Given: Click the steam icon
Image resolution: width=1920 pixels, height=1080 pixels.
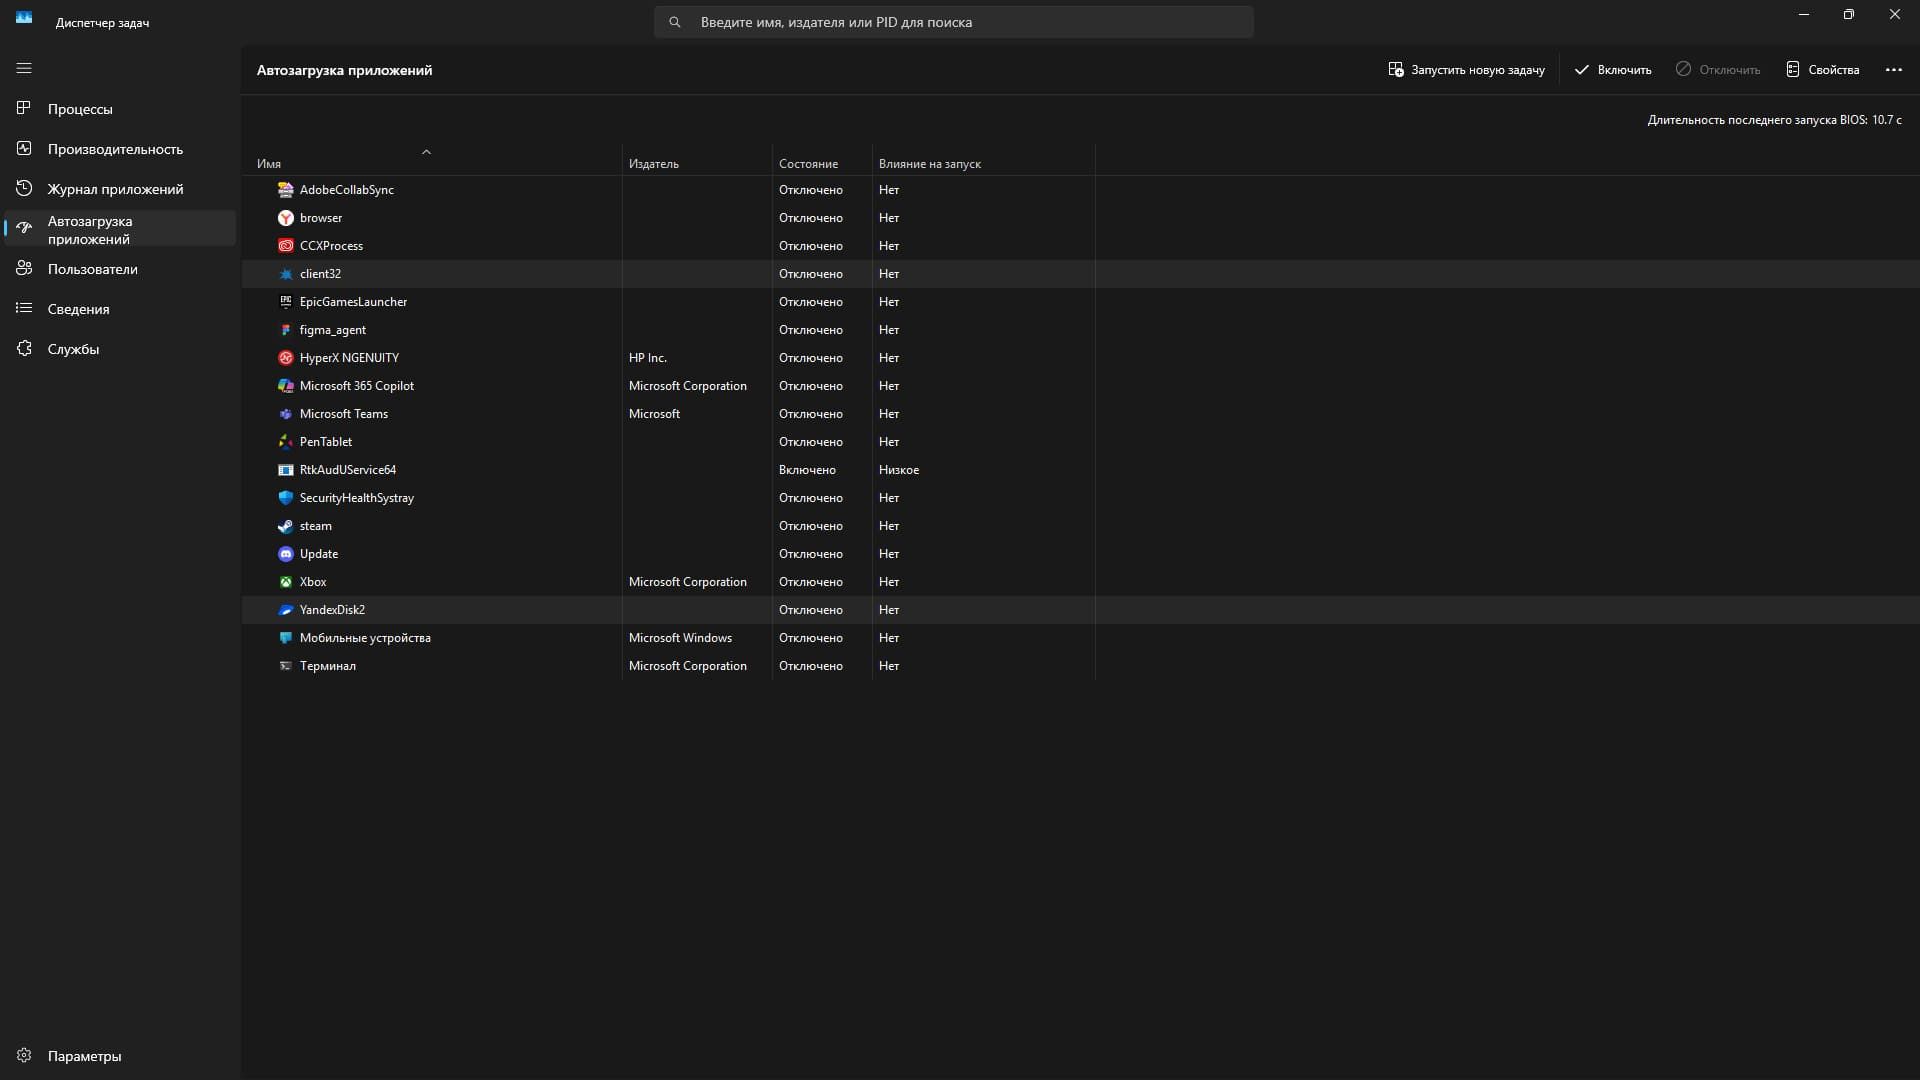Looking at the screenshot, I should [x=286, y=526].
